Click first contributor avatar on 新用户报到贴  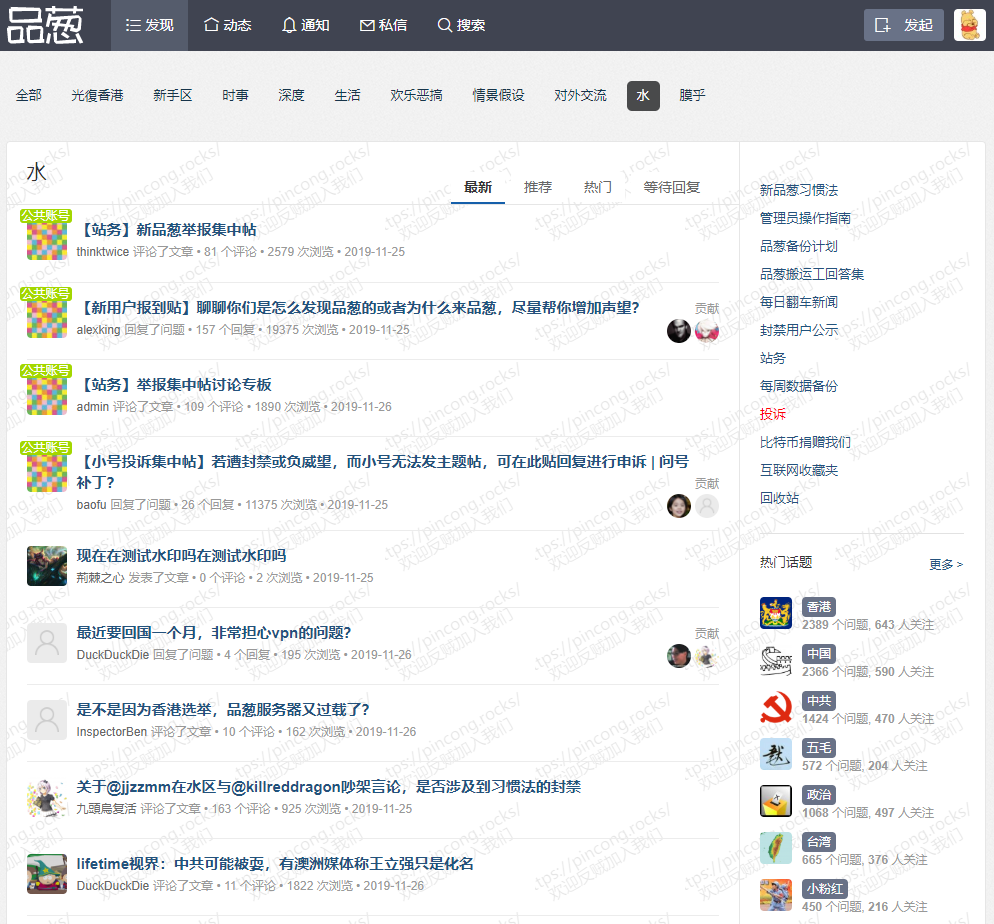pyautogui.click(x=679, y=331)
